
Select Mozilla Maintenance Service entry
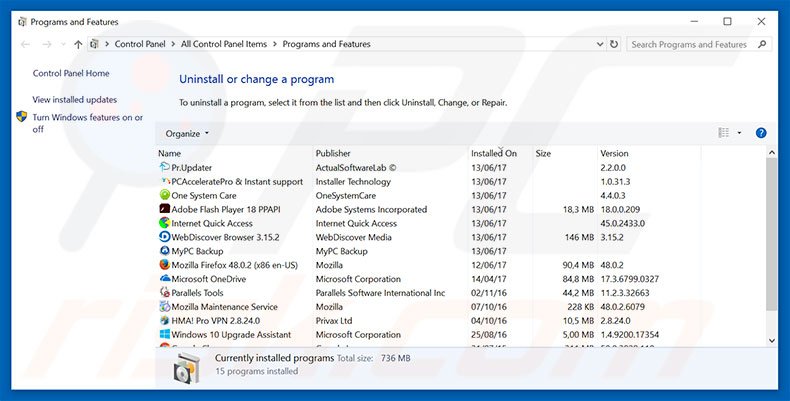(224, 307)
